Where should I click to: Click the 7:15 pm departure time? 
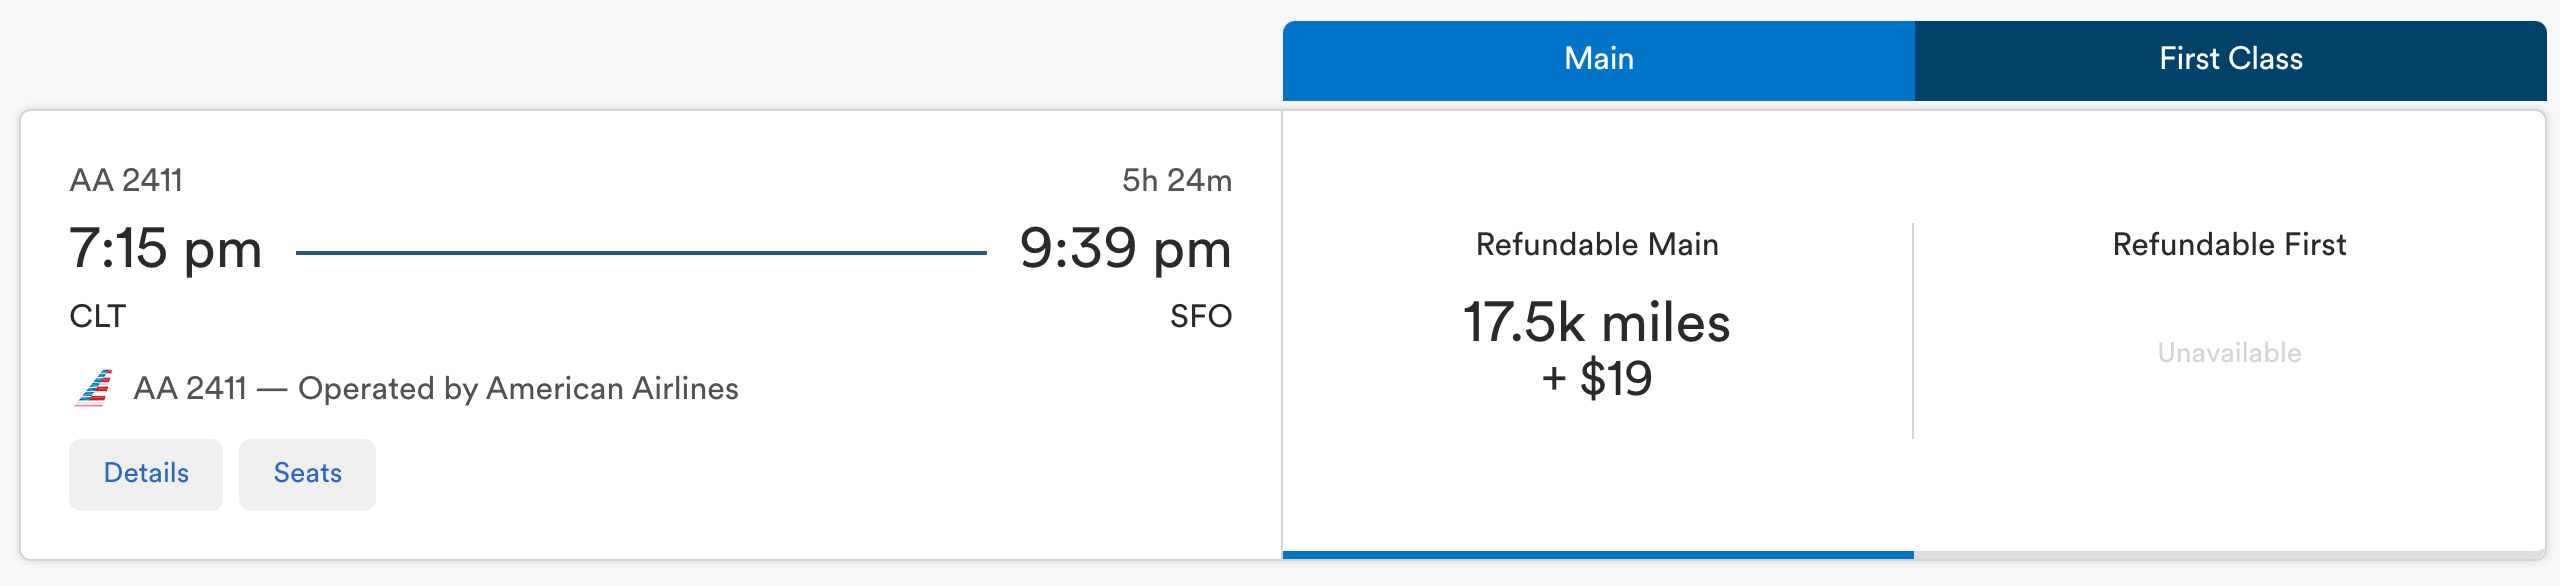click(x=167, y=249)
